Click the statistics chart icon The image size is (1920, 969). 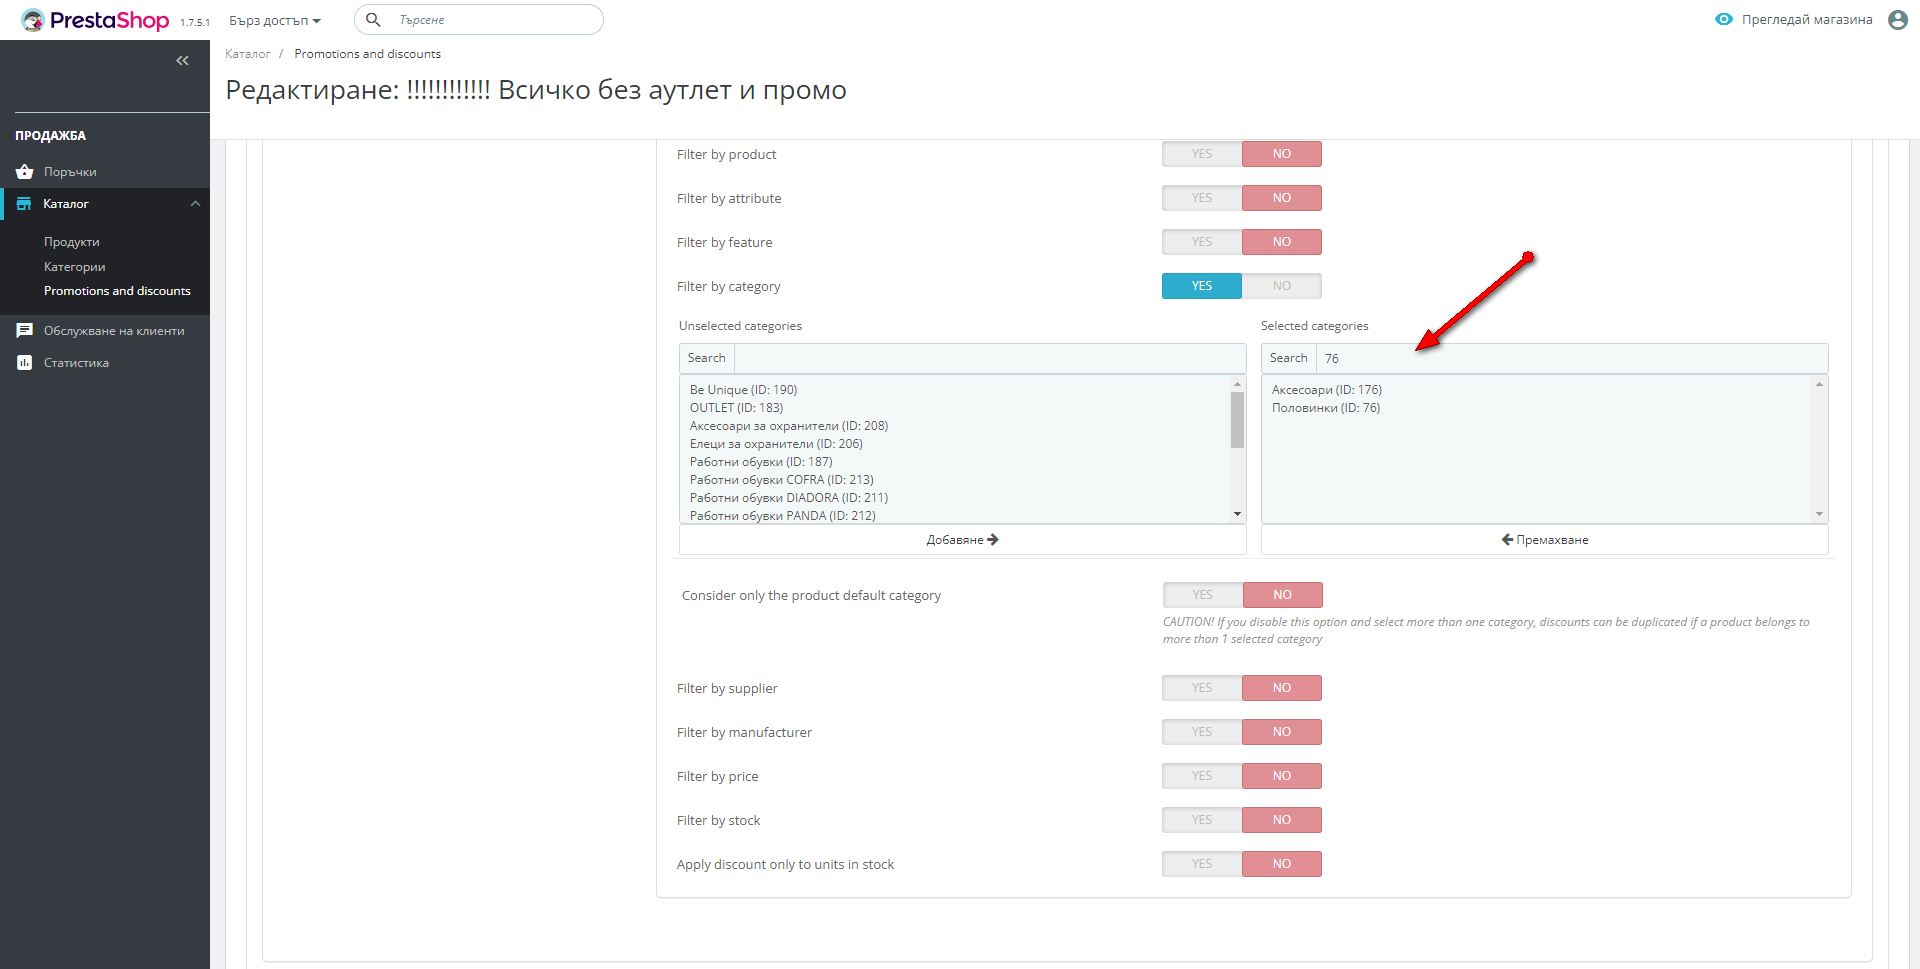pos(25,363)
